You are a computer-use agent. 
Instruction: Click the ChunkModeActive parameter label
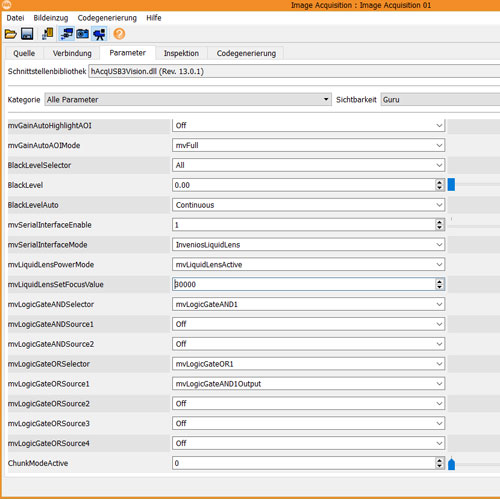[x=38, y=463]
